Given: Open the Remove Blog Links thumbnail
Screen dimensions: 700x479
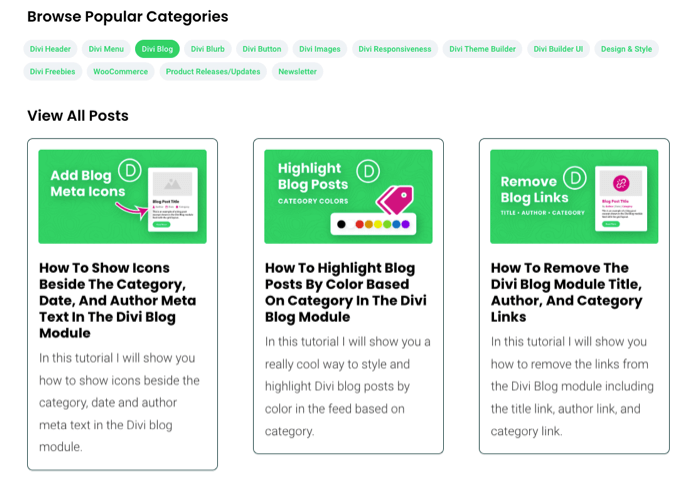Looking at the screenshot, I should point(574,196).
